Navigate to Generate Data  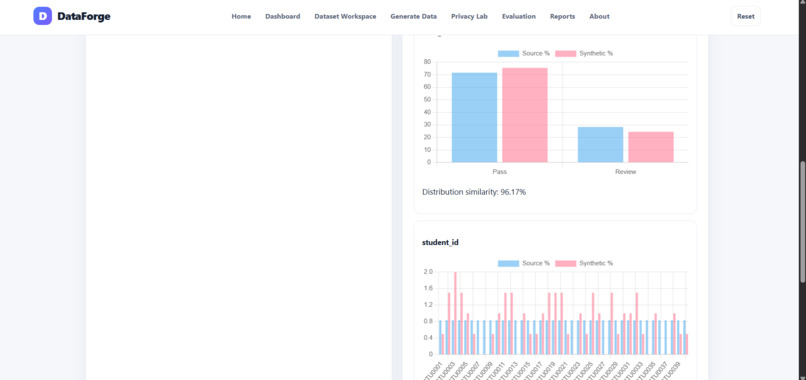click(414, 16)
